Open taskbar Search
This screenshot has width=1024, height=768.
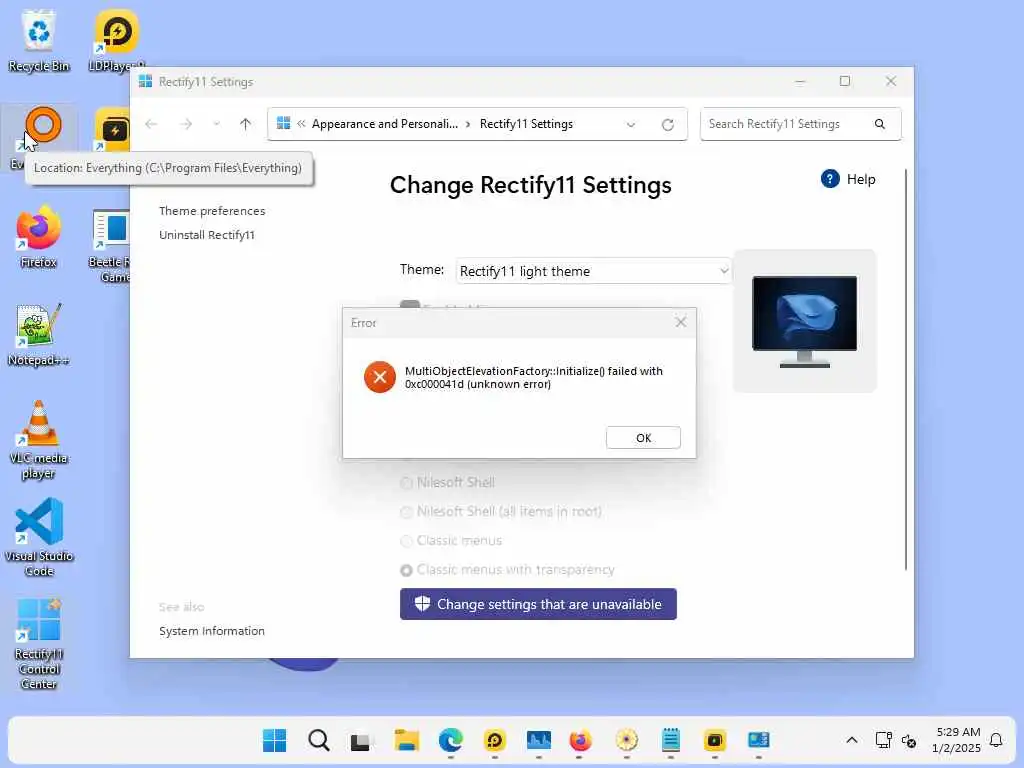pos(319,741)
